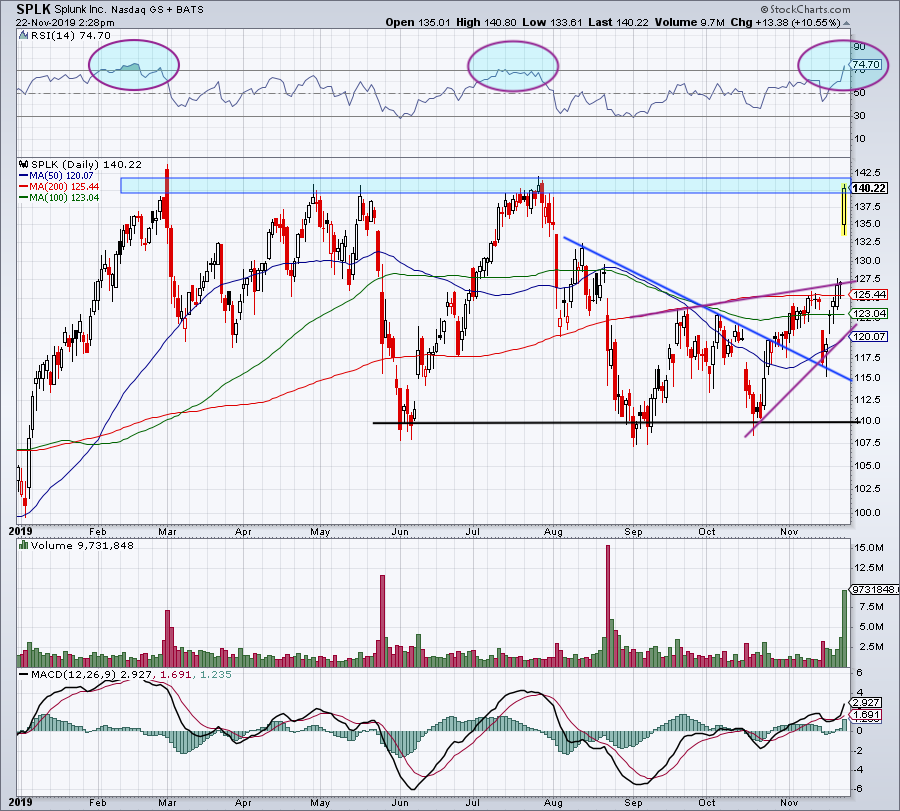Click the 30 label on the RSI axis
The width and height of the screenshot is (900, 811).
pyautogui.click(x=859, y=116)
